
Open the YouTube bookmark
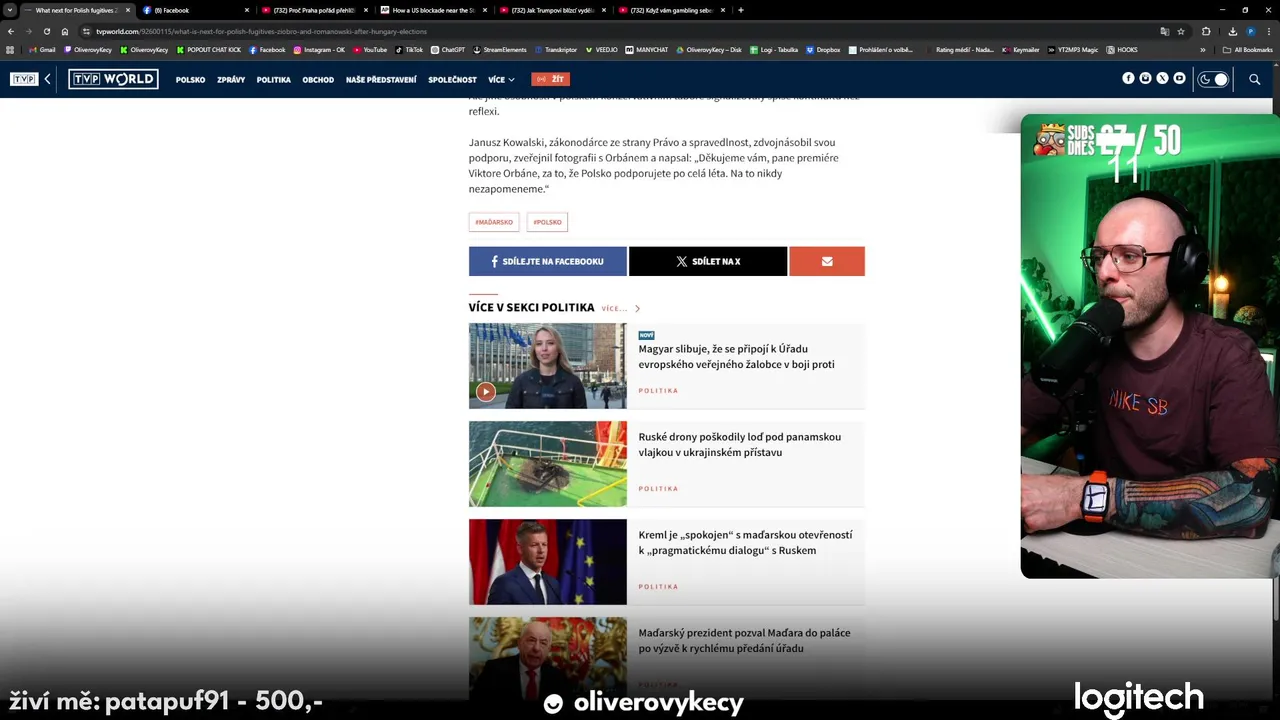click(x=370, y=49)
